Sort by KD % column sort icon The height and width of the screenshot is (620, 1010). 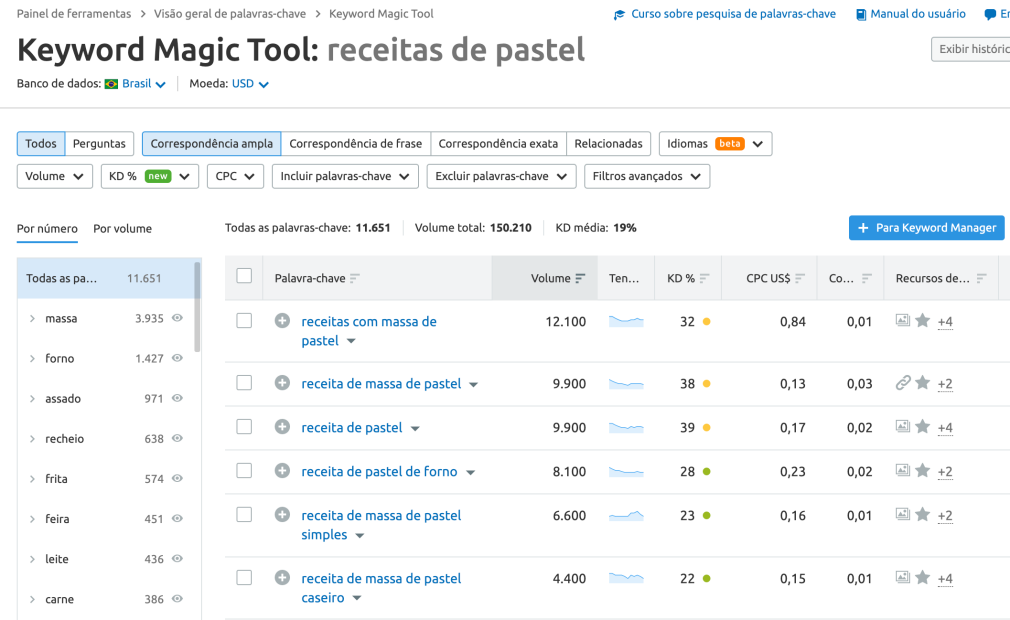[x=704, y=278]
